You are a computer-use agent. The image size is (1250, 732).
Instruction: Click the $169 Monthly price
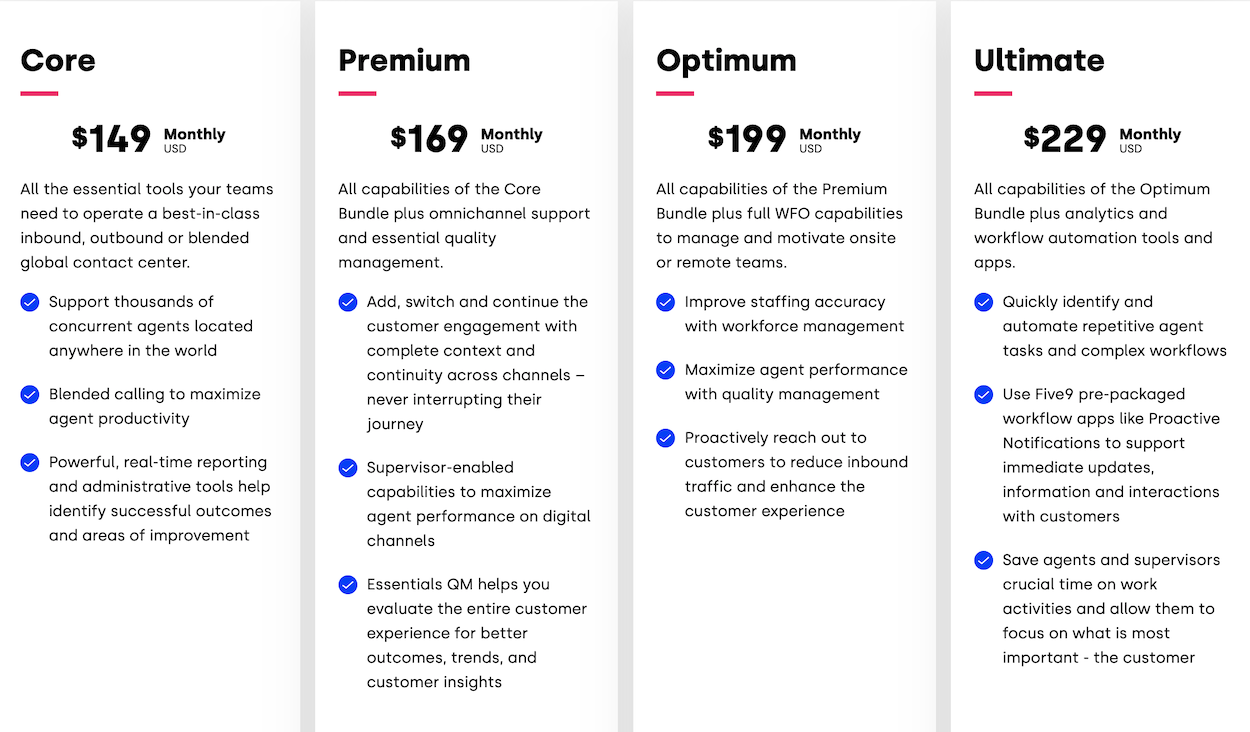coord(466,138)
